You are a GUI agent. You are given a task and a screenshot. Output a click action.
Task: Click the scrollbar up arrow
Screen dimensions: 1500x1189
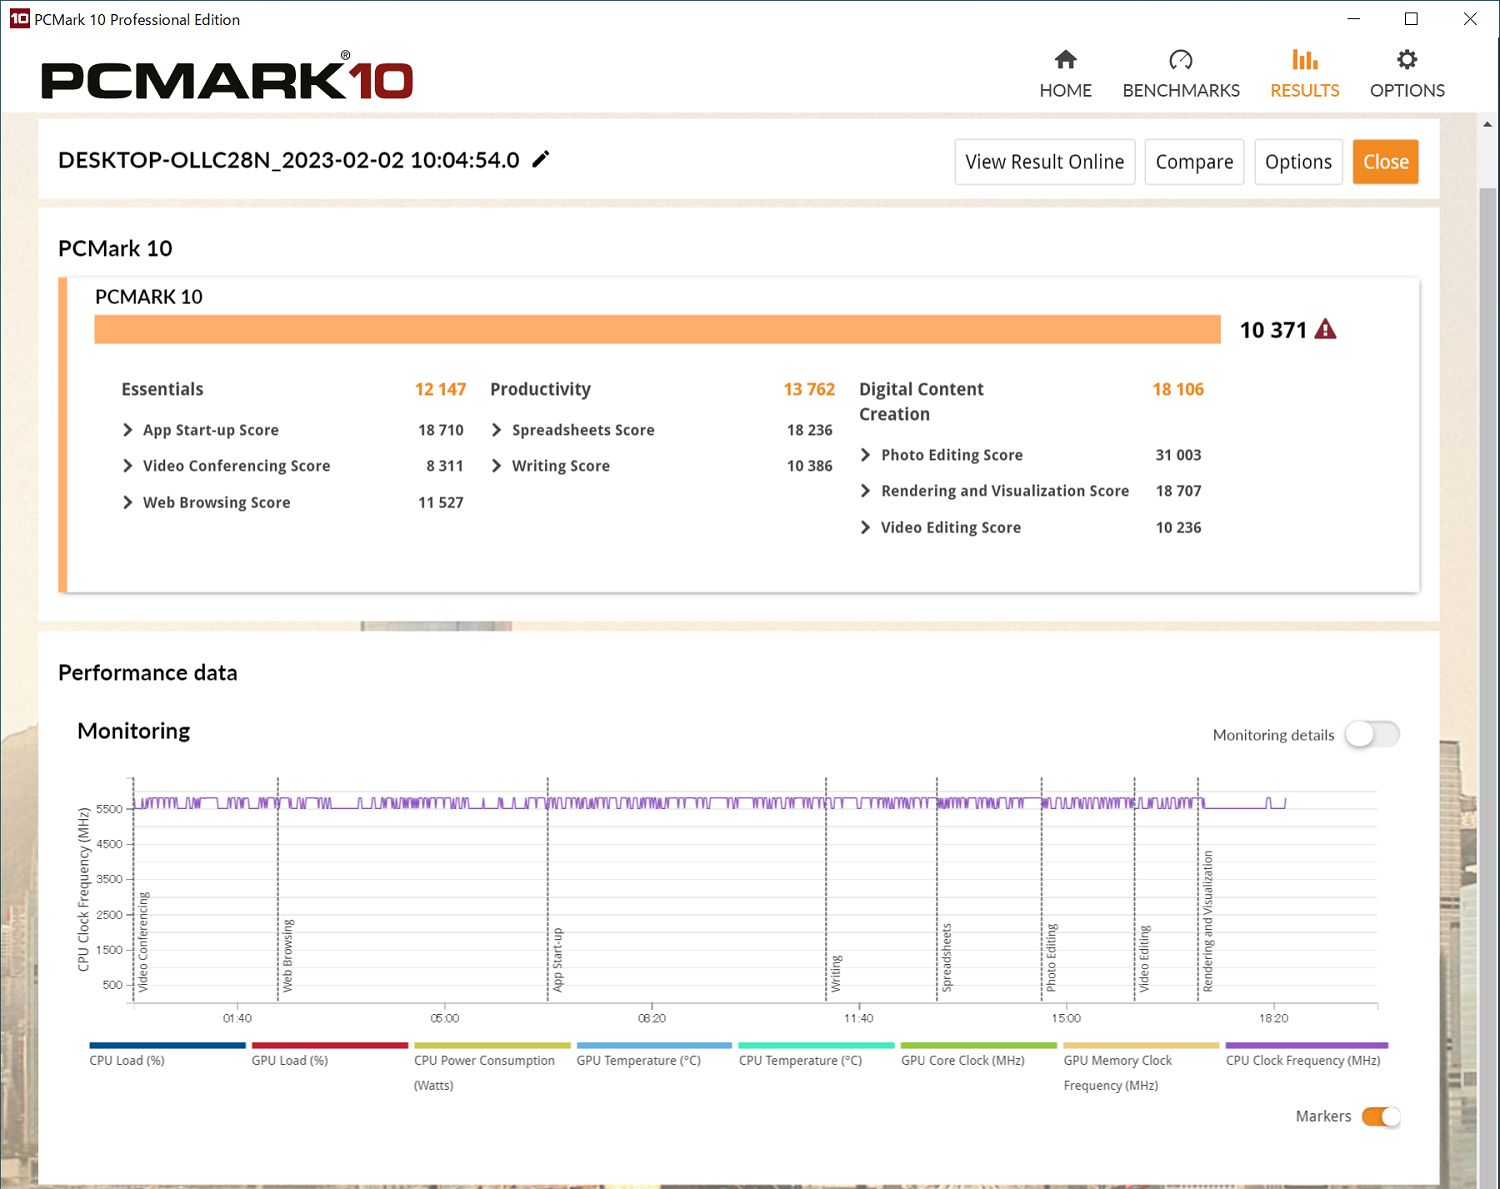[1488, 125]
